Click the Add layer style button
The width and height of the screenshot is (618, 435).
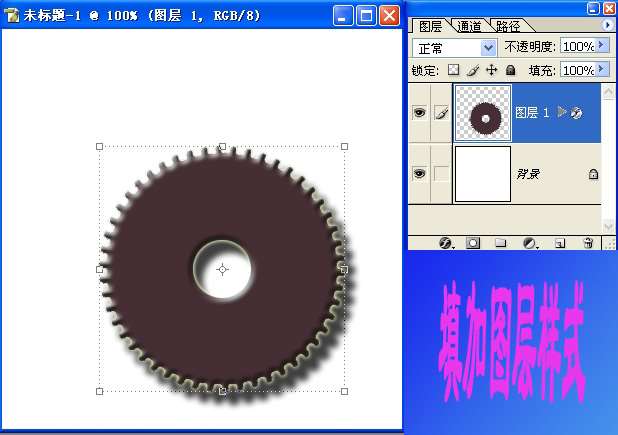(x=446, y=243)
